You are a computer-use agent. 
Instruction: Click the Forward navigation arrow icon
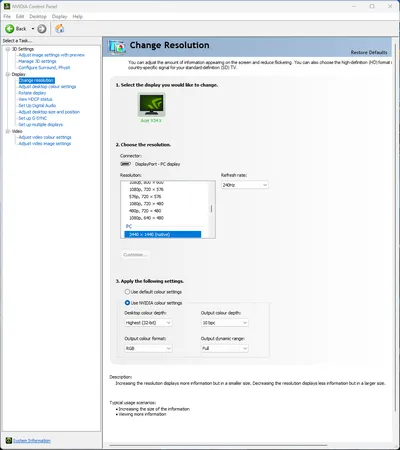tap(42, 29)
